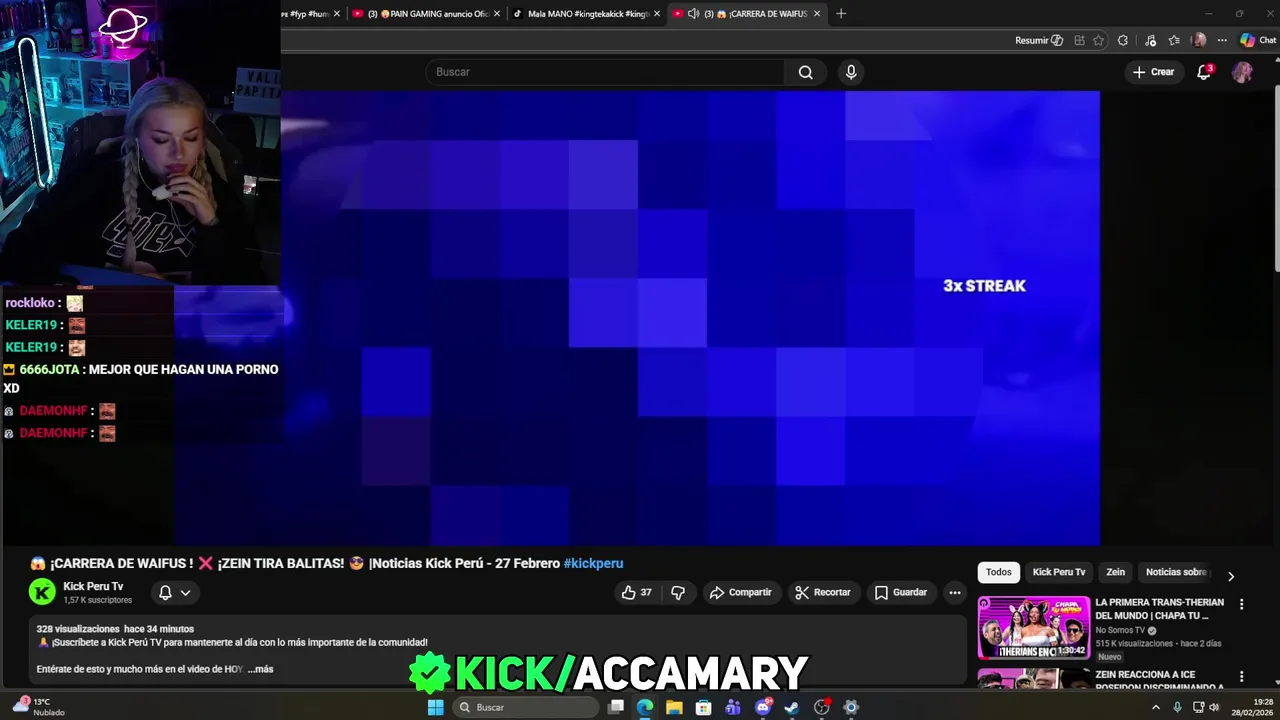
Task: Open the ZEIN REACCIONA A ICE video title
Action: click(x=1159, y=680)
